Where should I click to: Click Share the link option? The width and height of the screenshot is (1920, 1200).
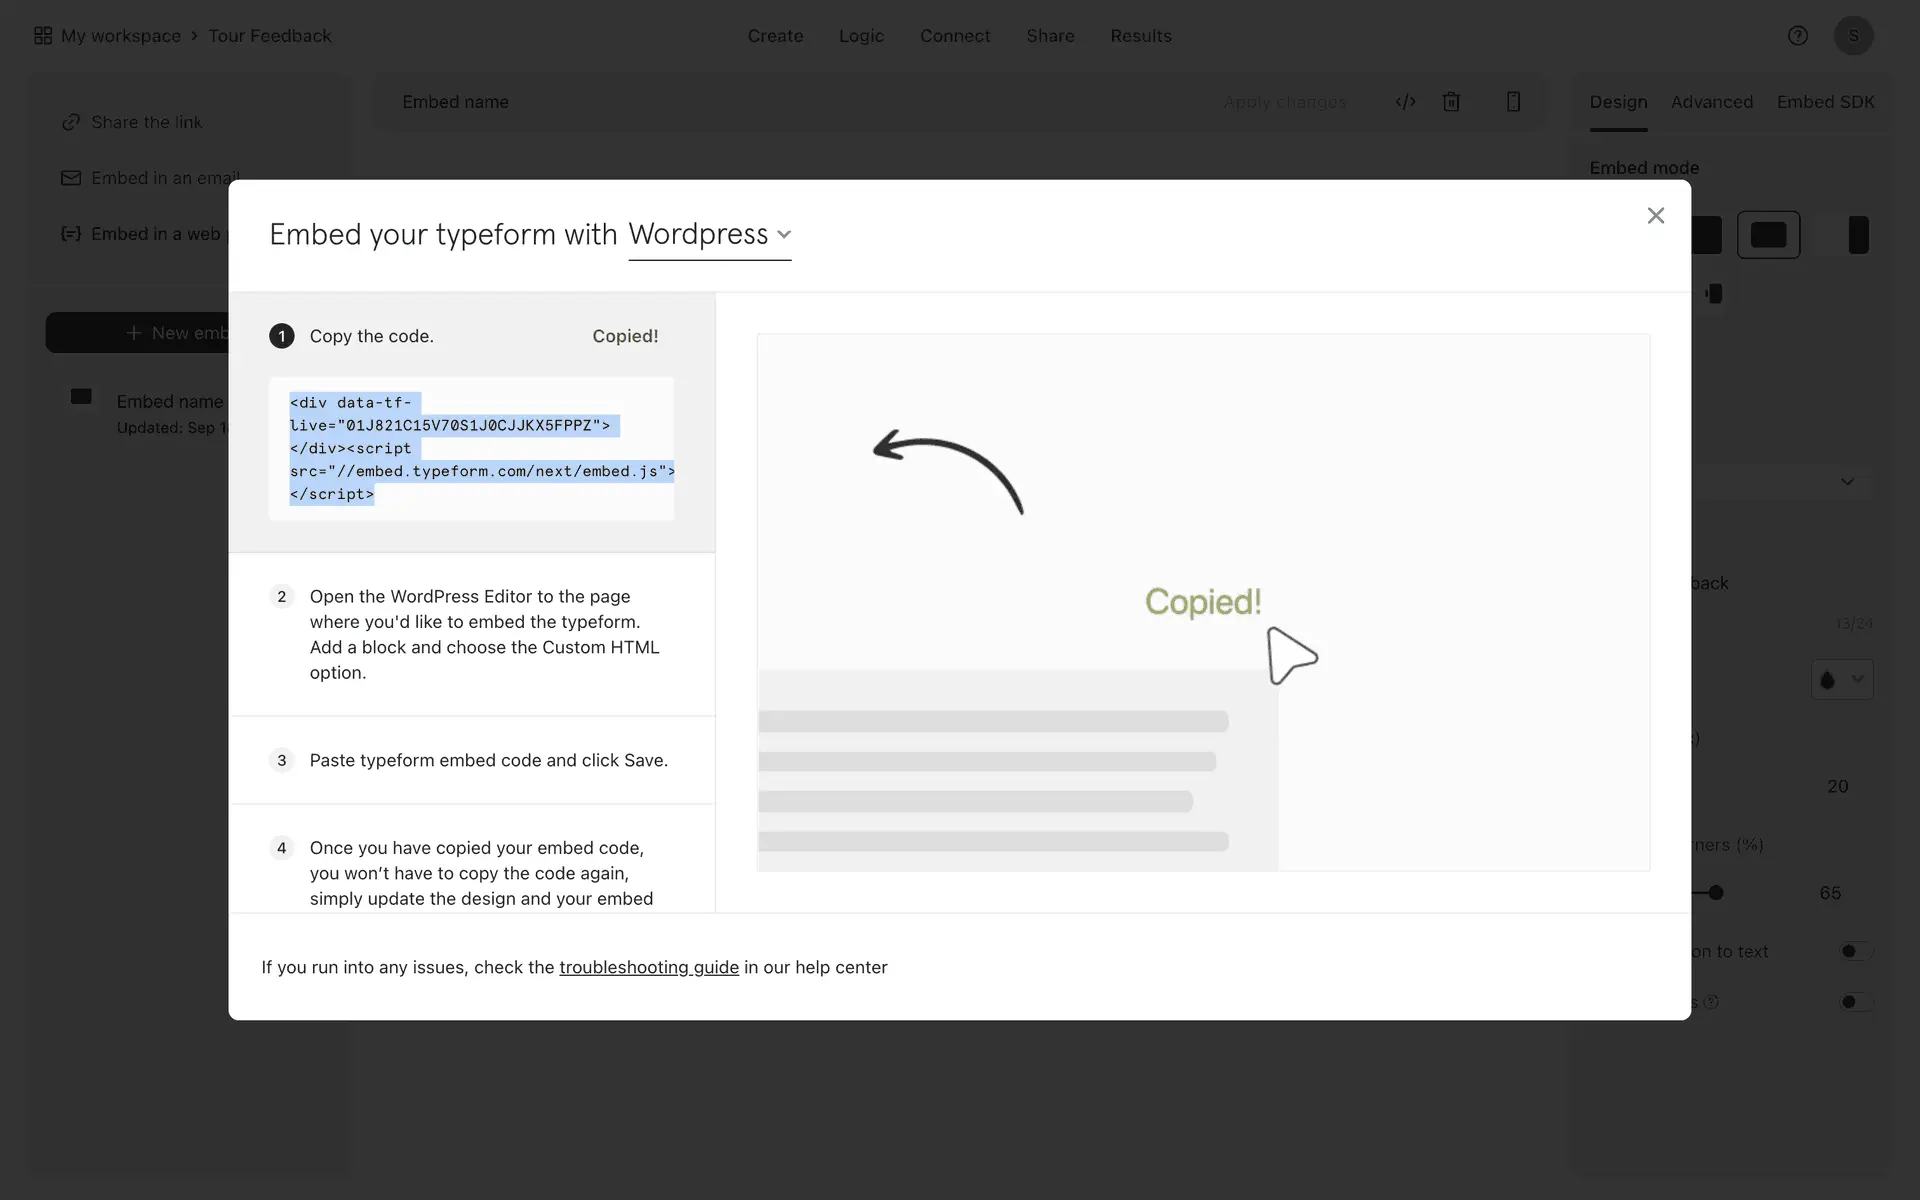click(146, 122)
